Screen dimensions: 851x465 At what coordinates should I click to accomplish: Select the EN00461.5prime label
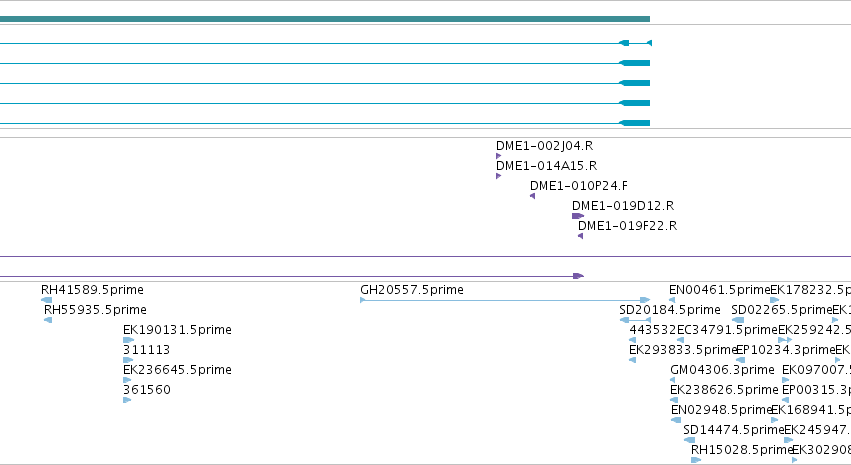[x=720, y=290]
